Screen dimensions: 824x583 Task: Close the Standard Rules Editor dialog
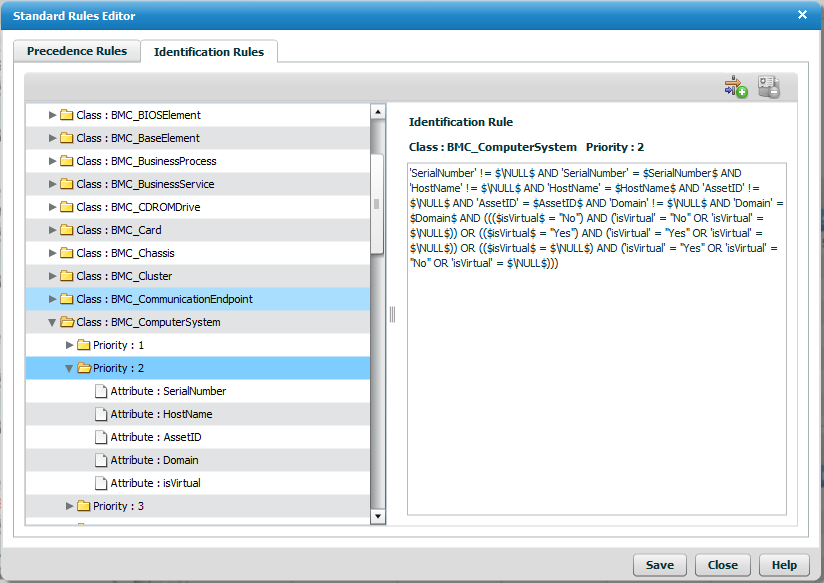pos(802,15)
